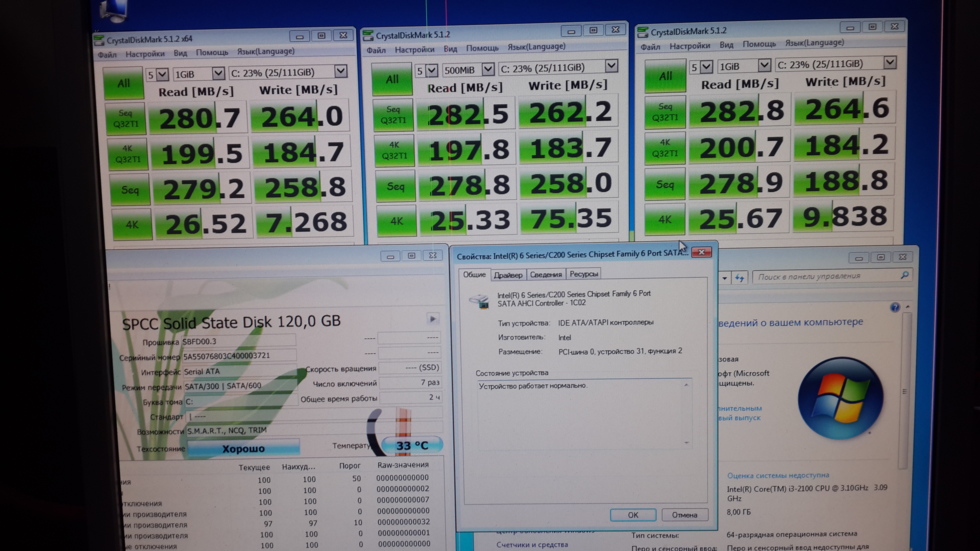Image resolution: width=980 pixels, height=551 pixels.
Task: Open the Файл menu in CrystalDiskMark x64
Action: 106,54
